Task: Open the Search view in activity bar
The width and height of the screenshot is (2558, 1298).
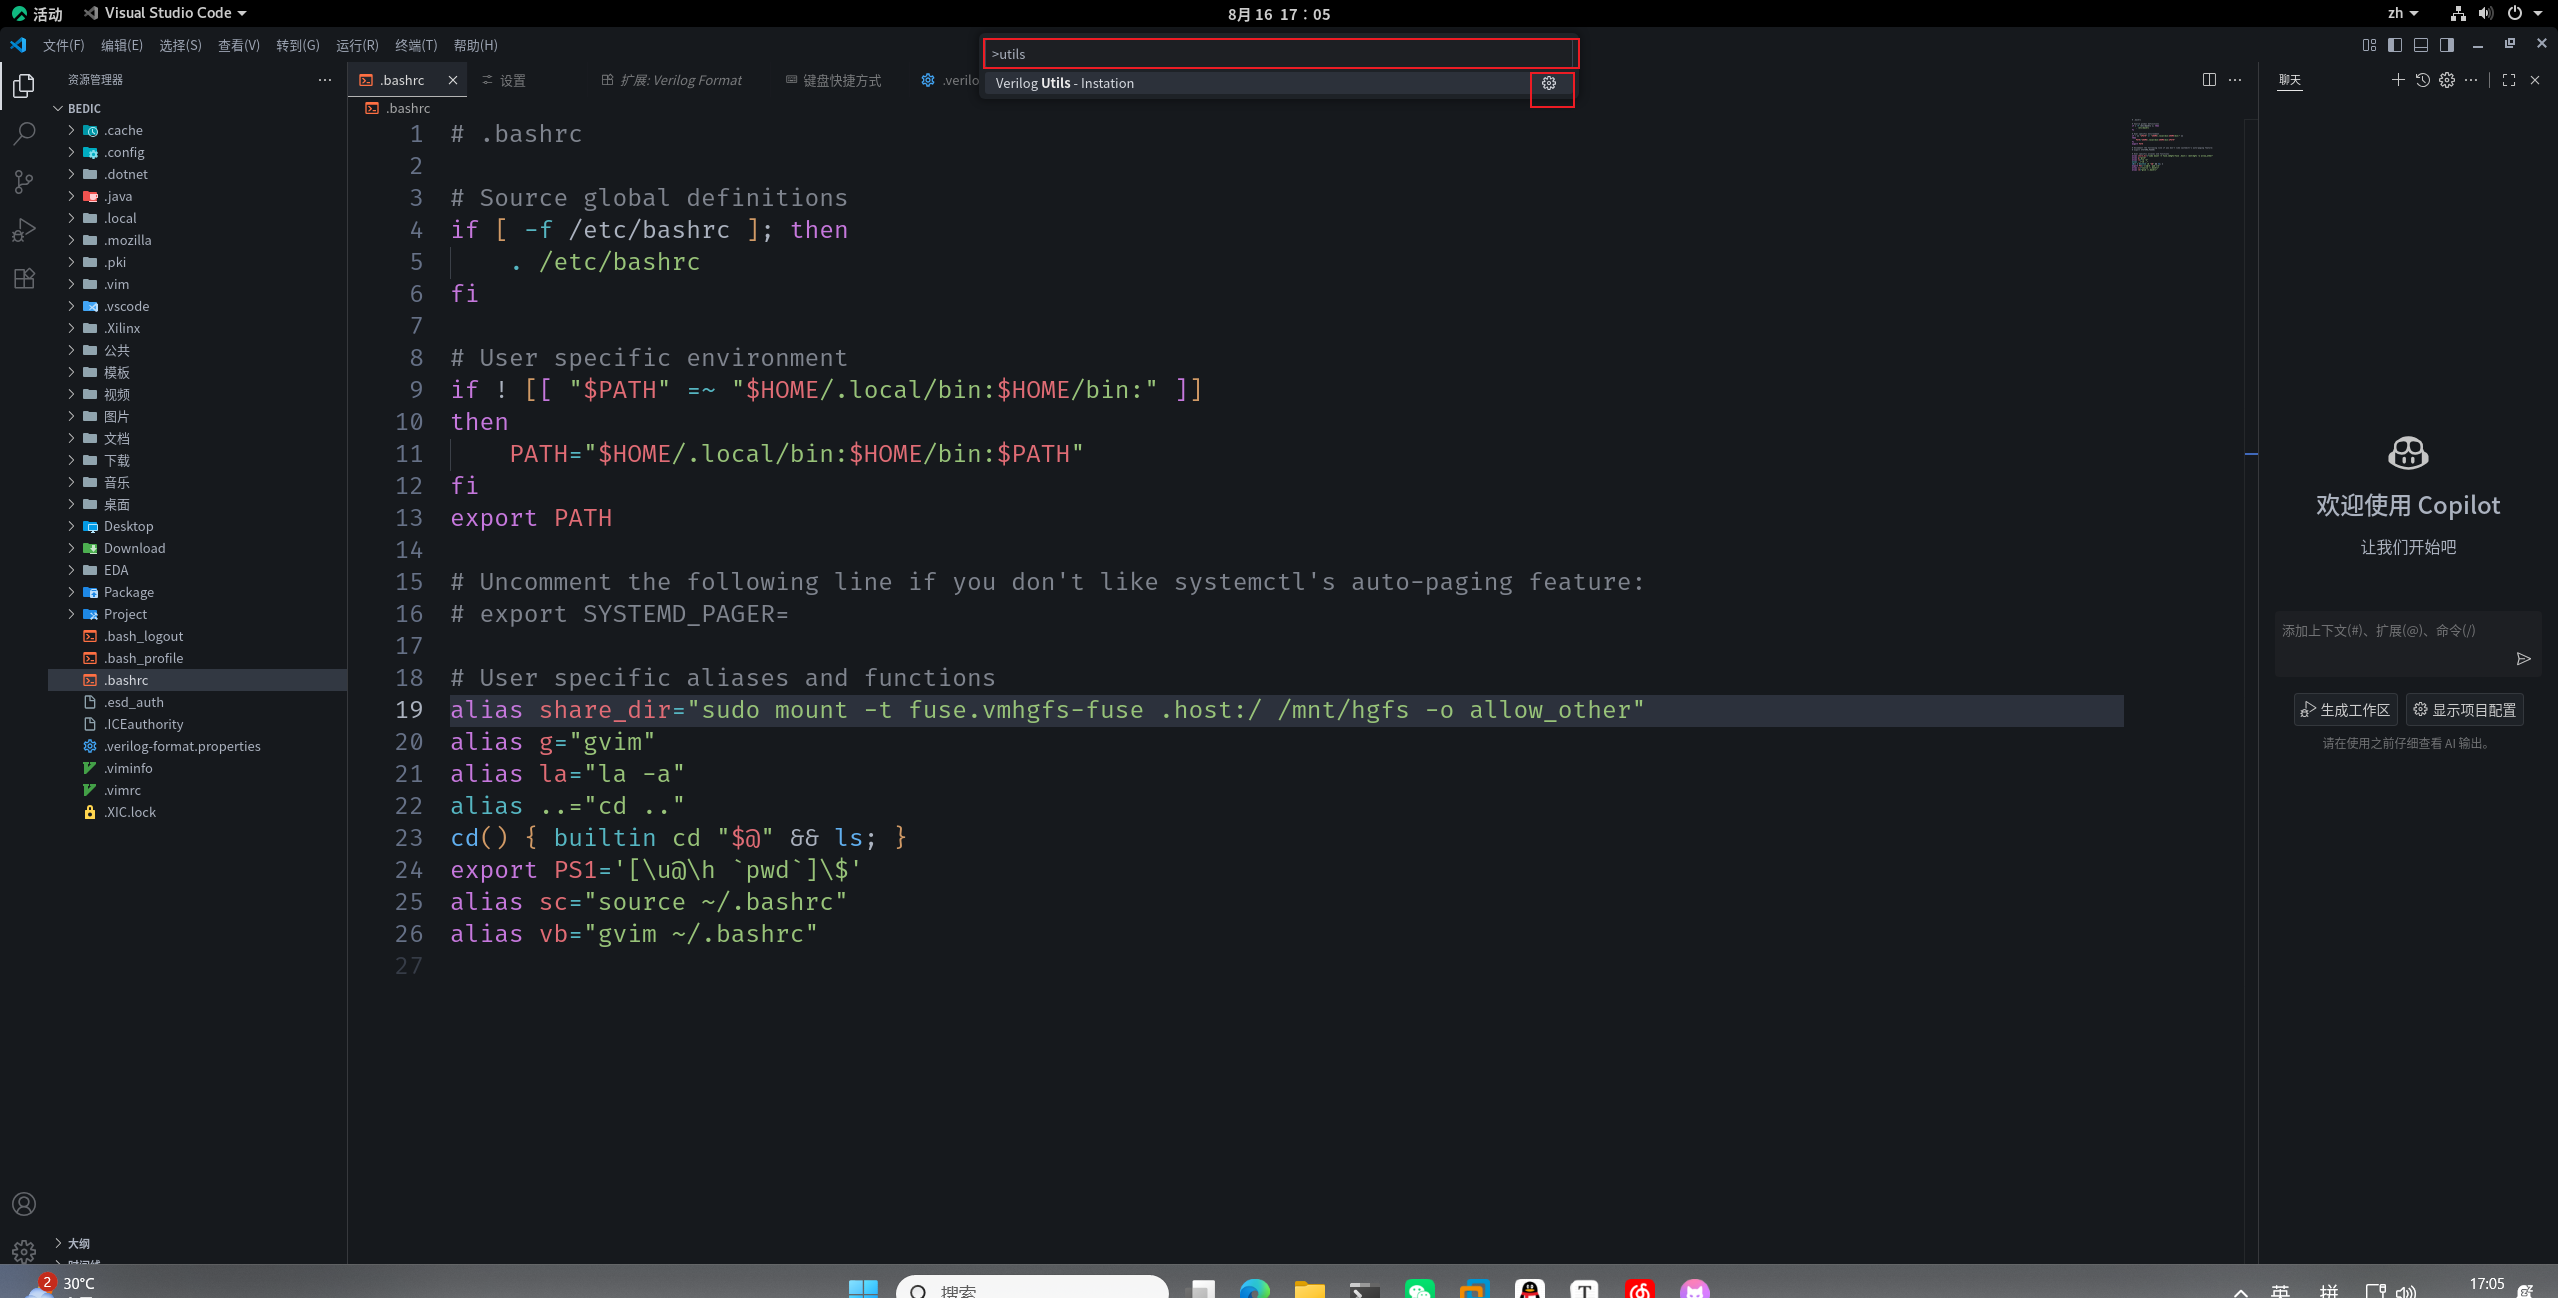Action: (24, 133)
